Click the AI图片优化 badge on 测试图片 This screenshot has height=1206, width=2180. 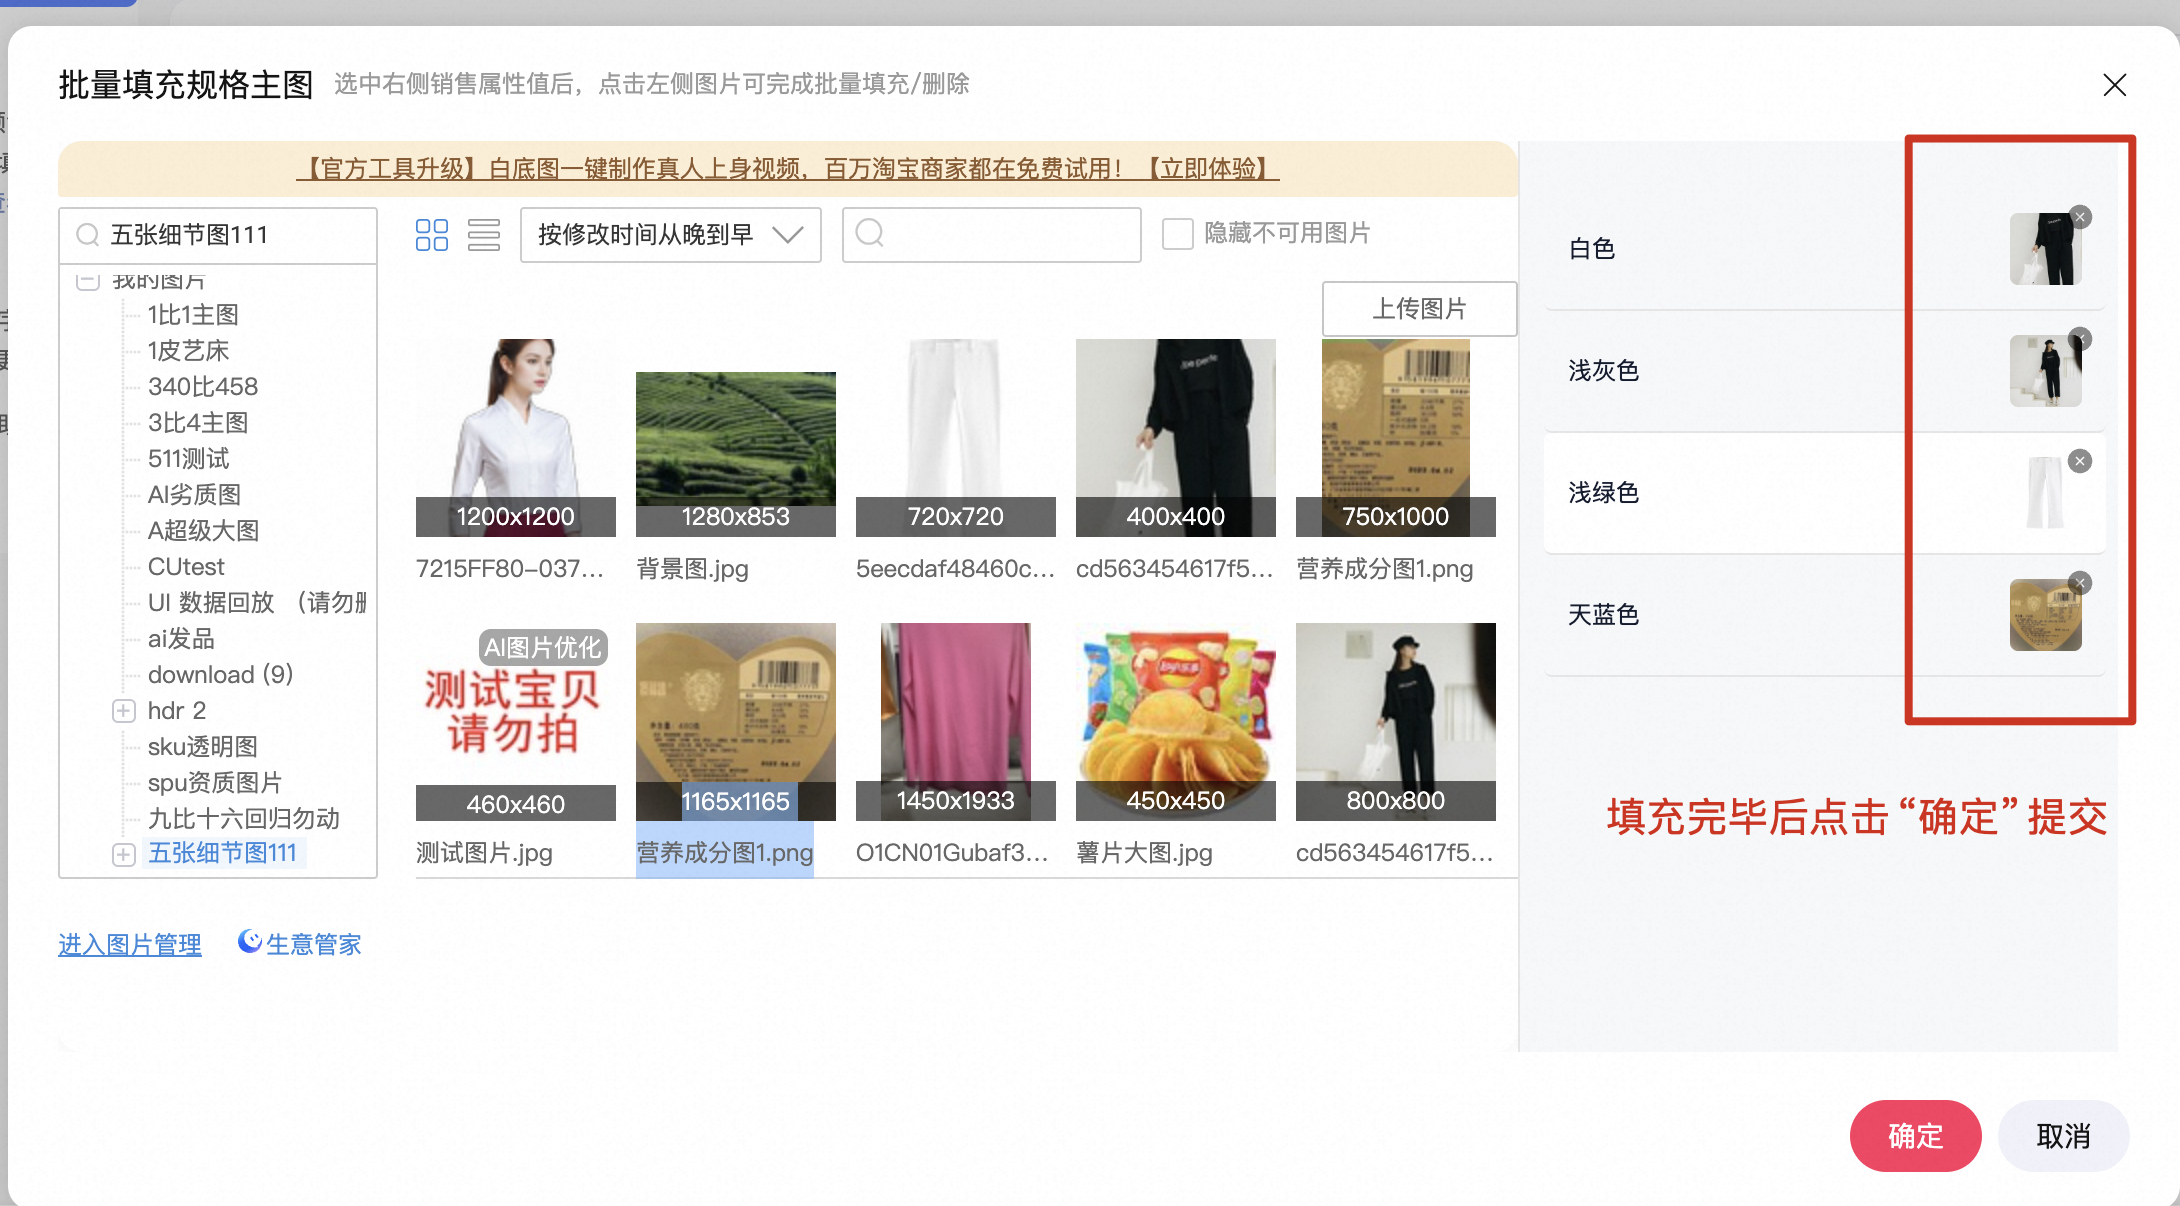(543, 648)
